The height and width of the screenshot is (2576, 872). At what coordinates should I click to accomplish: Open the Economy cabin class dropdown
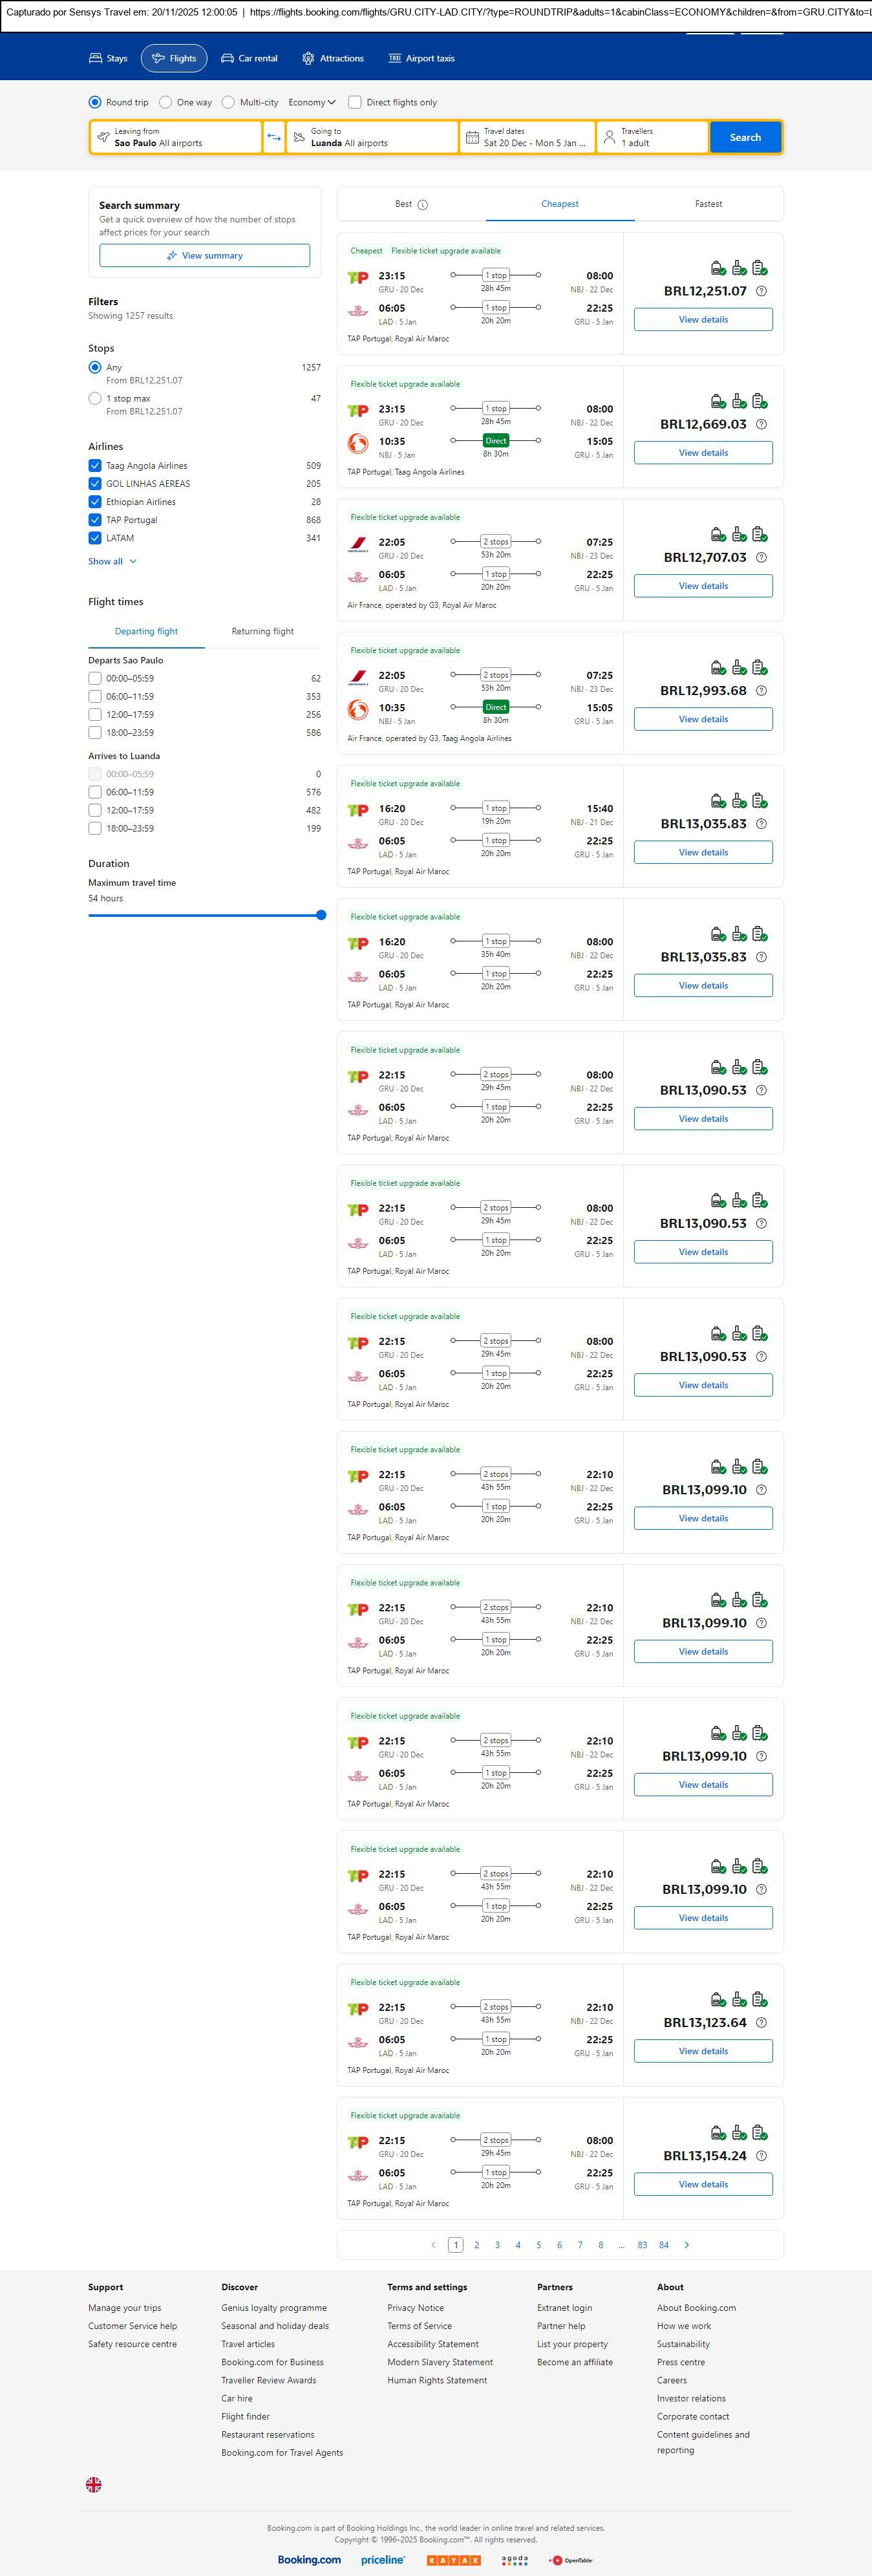click(311, 102)
